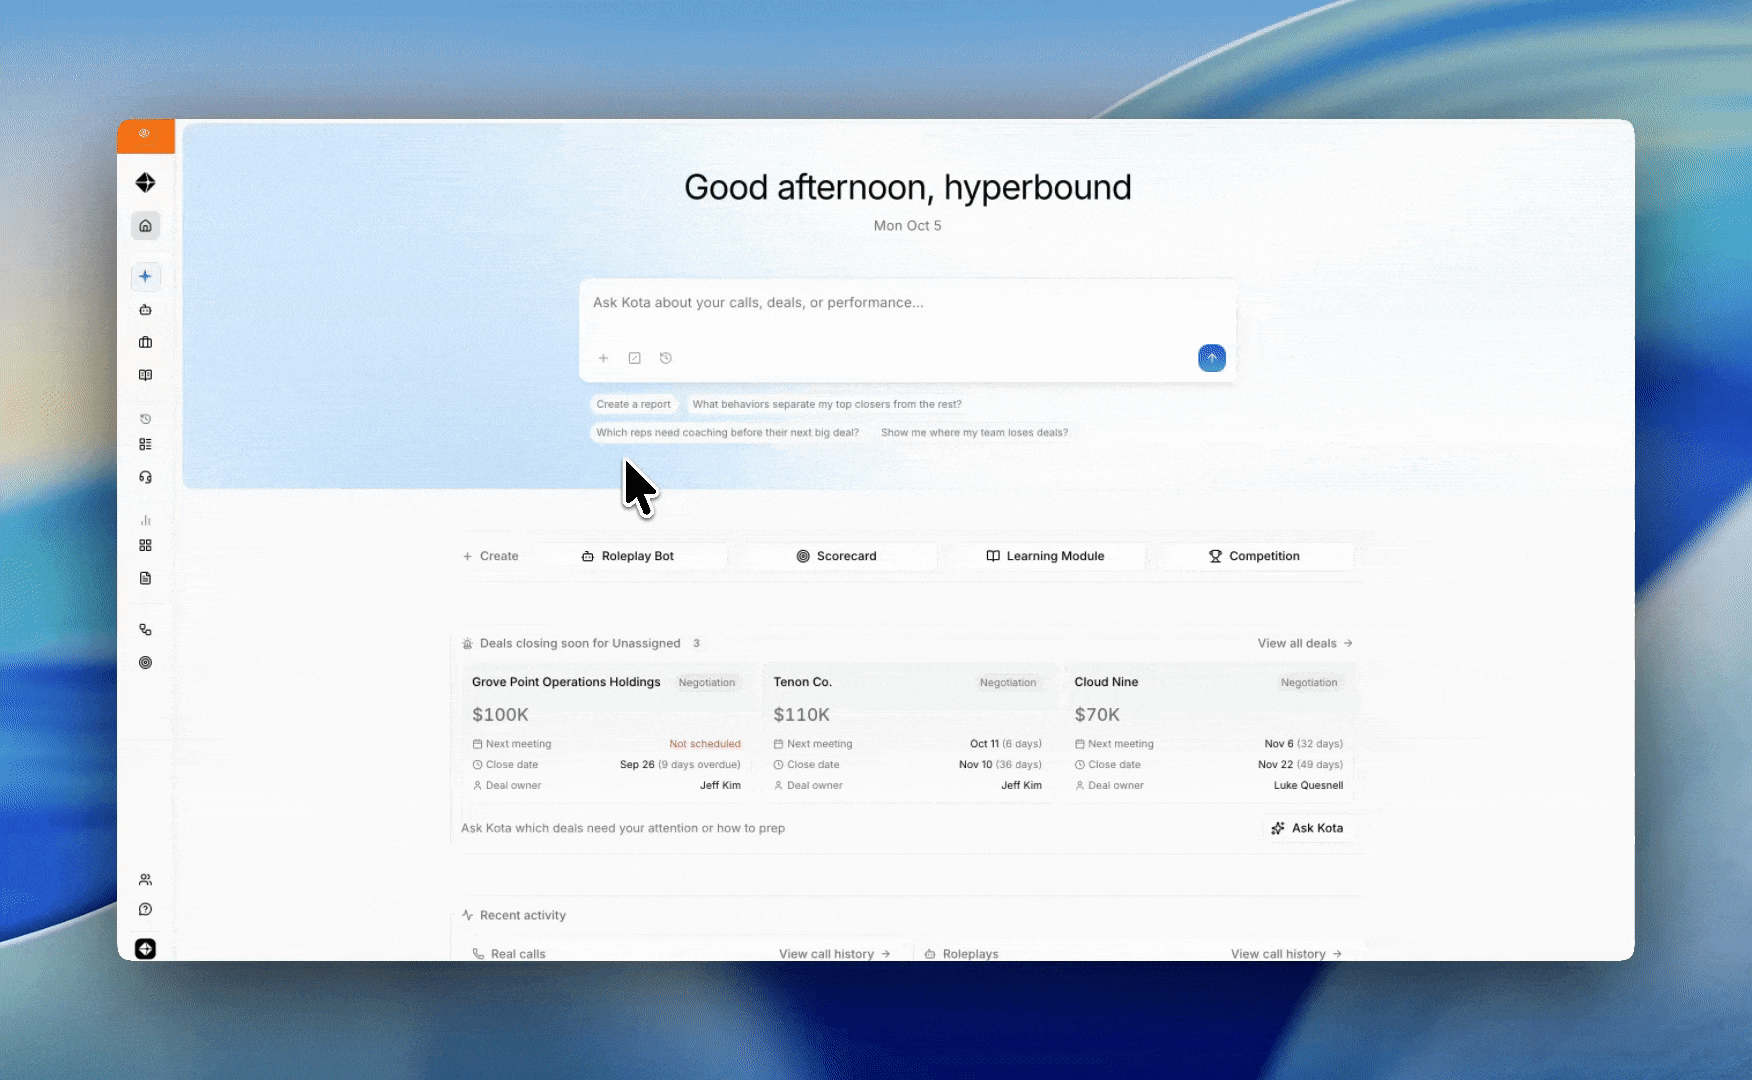Create a Competition
This screenshot has width=1752, height=1080.
[1255, 556]
